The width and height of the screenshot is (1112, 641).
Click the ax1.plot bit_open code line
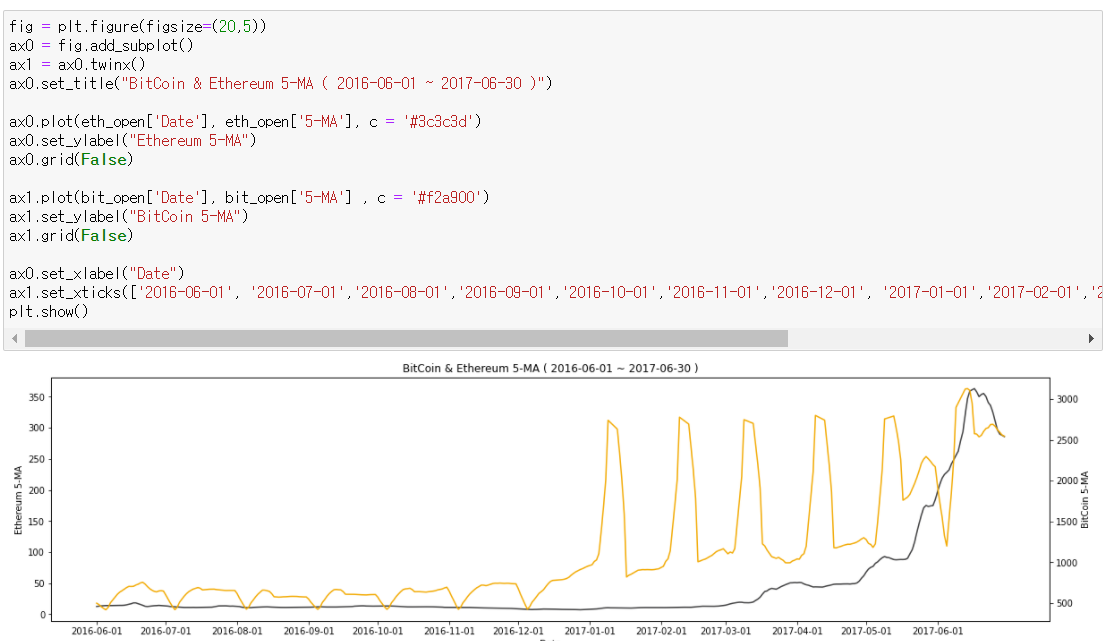250,197
